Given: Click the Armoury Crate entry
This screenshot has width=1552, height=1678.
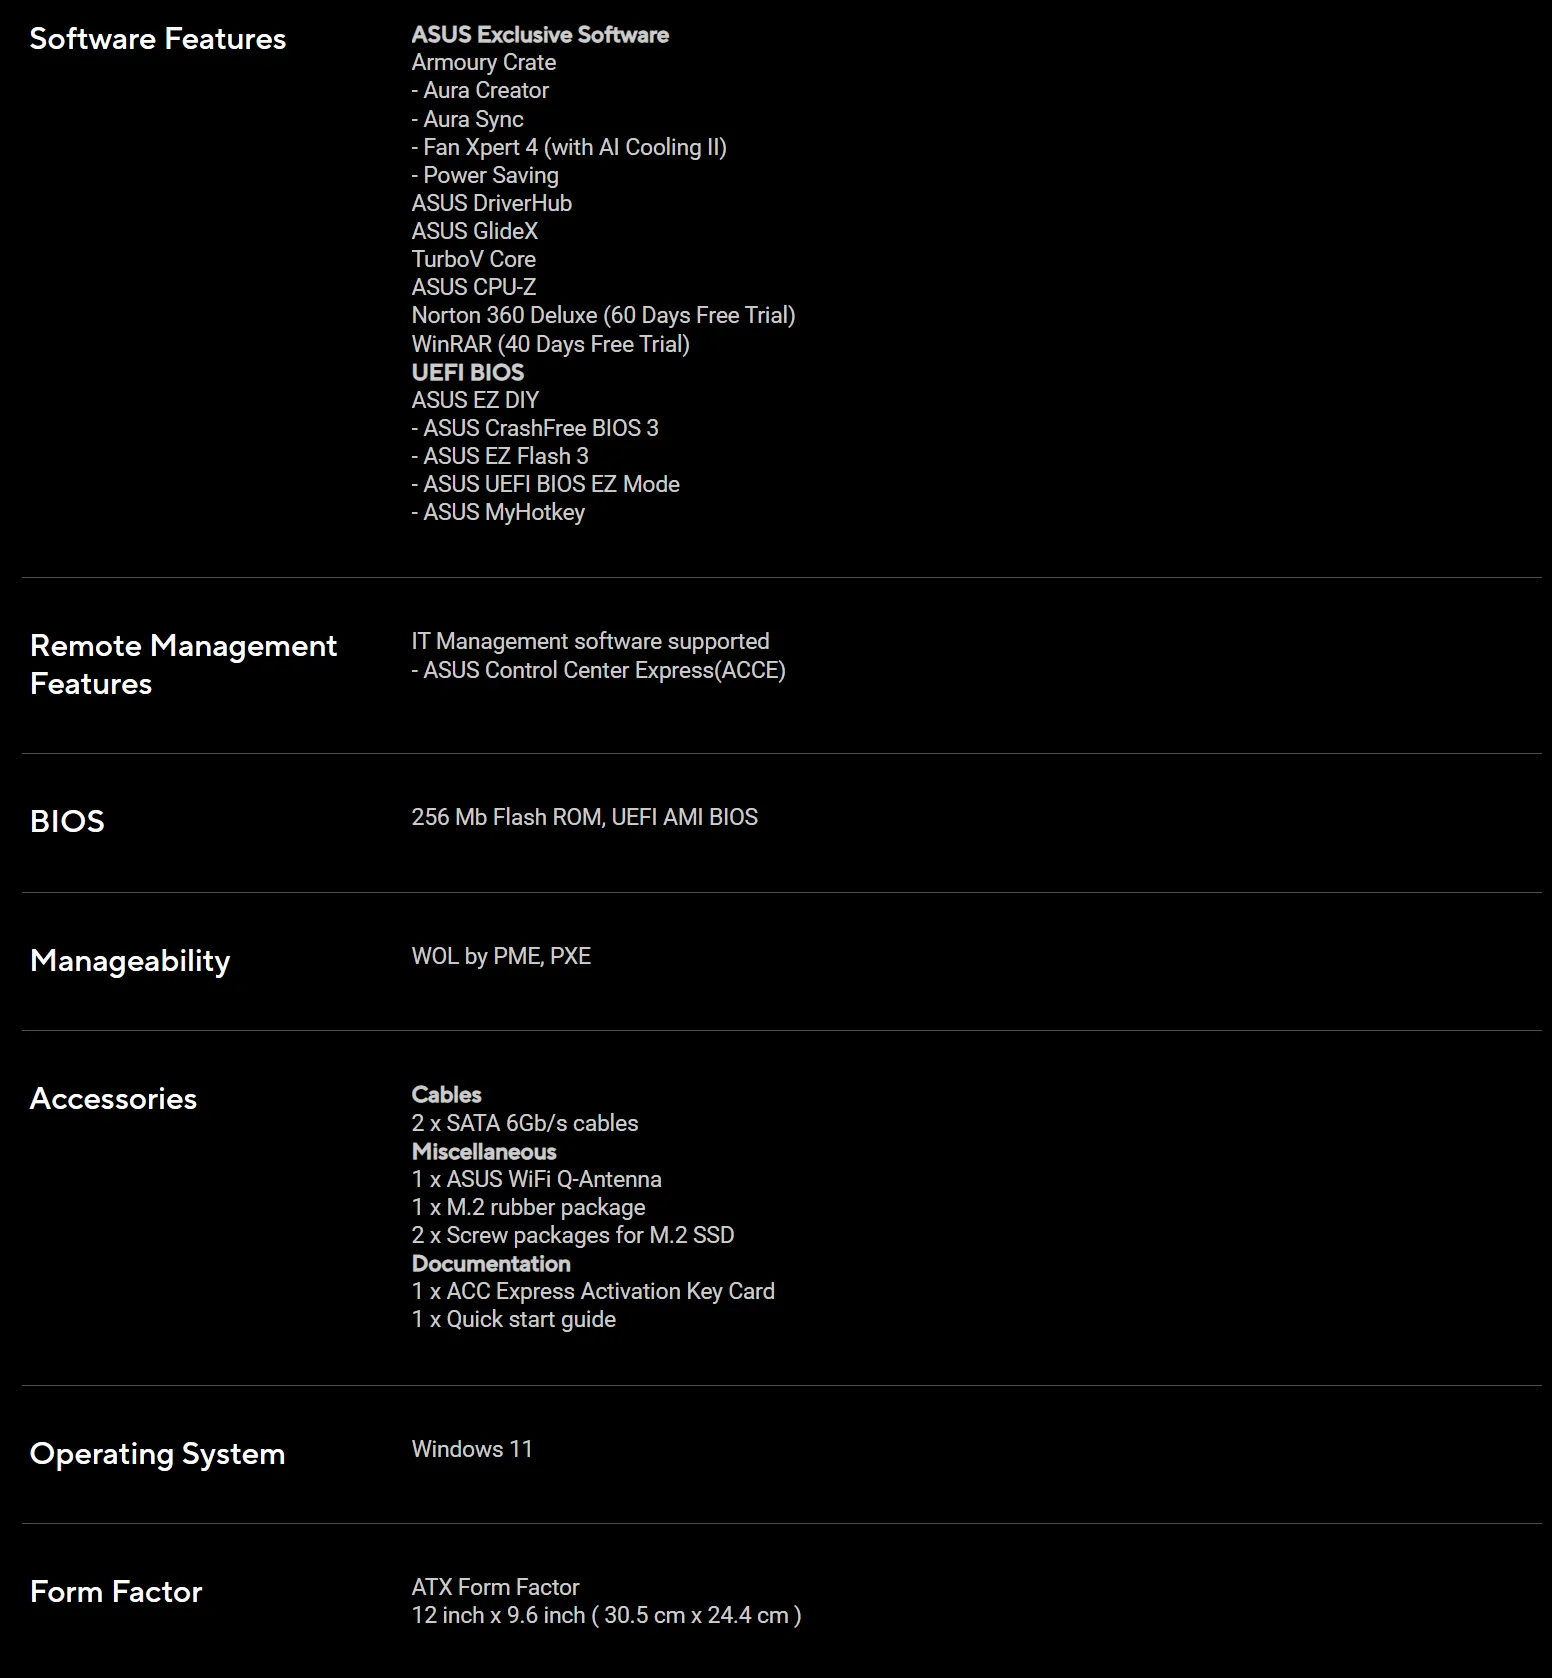Looking at the screenshot, I should 484,63.
